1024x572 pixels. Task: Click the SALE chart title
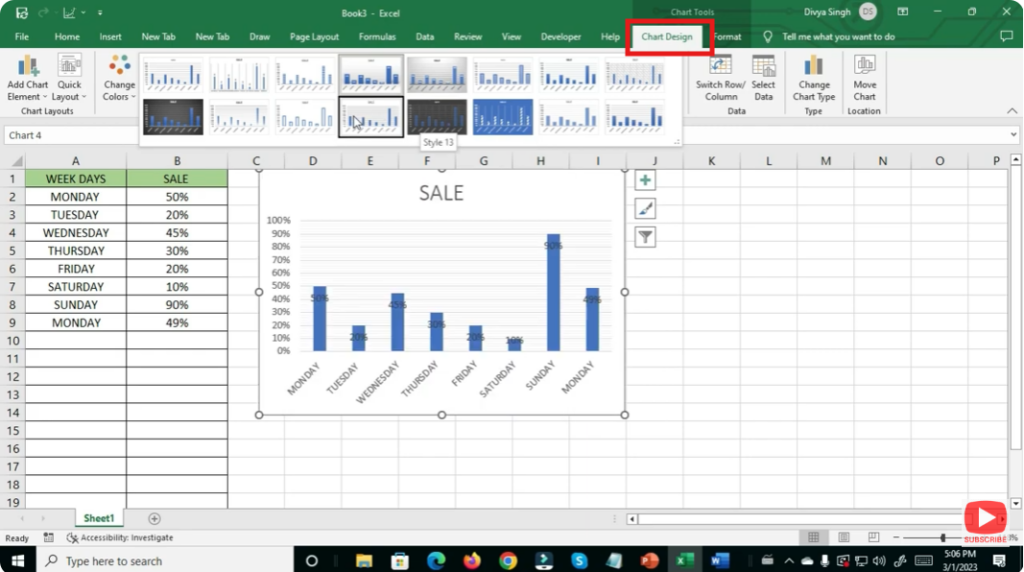point(441,193)
